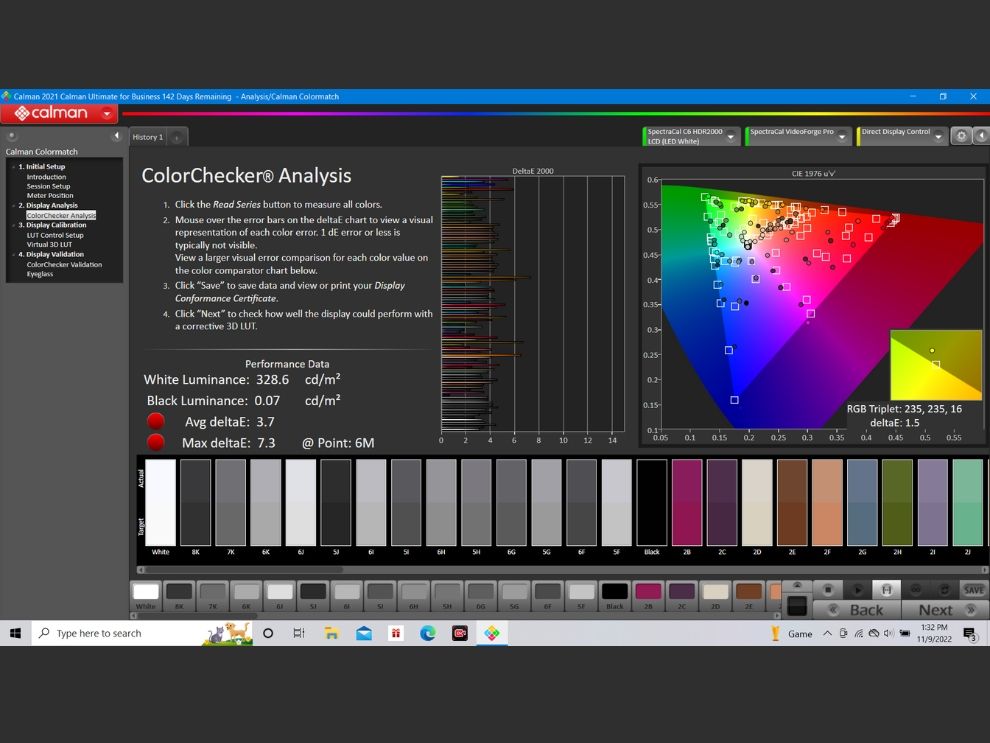Click the CIE 1976 u'v' chart

tap(814, 306)
